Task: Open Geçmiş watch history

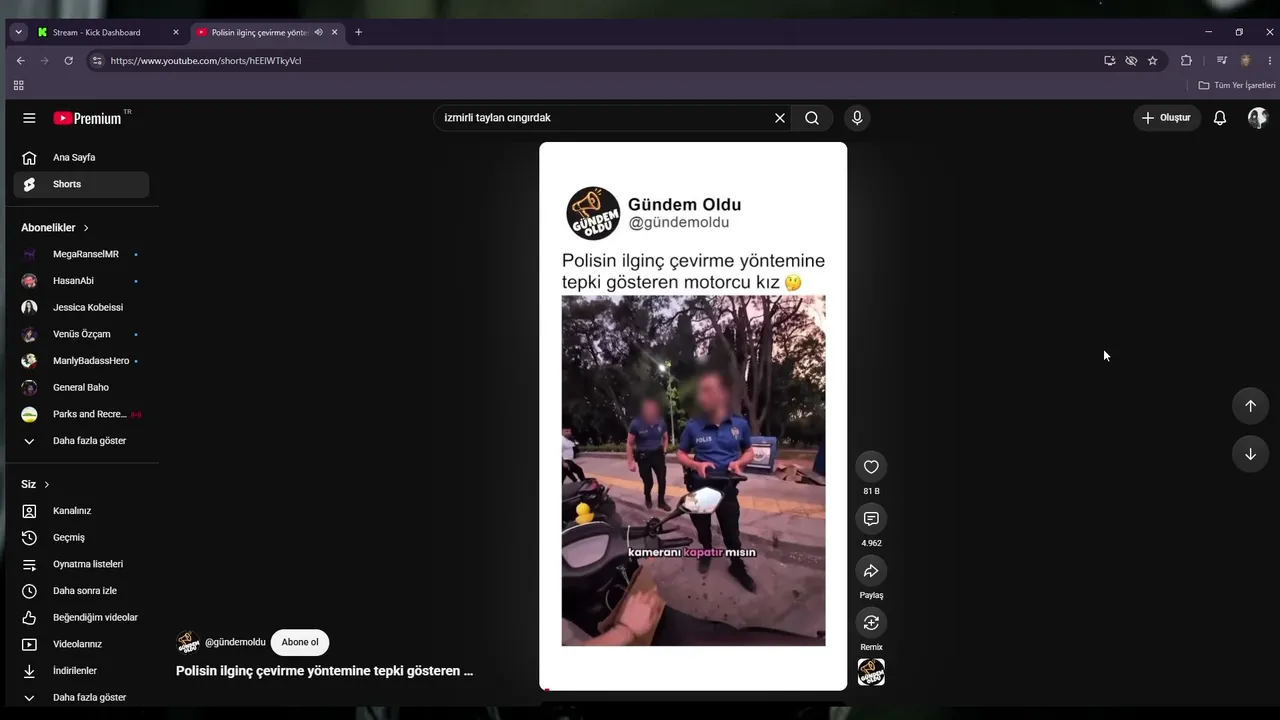Action: coord(81,538)
